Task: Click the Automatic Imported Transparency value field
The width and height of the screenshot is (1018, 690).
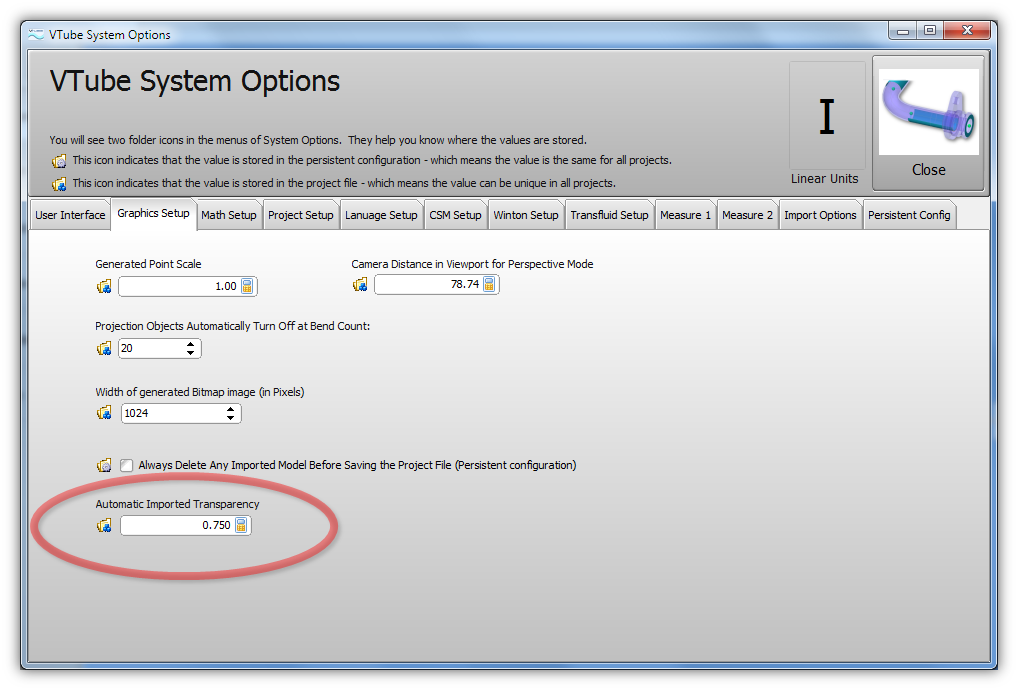Action: pyautogui.click(x=177, y=526)
